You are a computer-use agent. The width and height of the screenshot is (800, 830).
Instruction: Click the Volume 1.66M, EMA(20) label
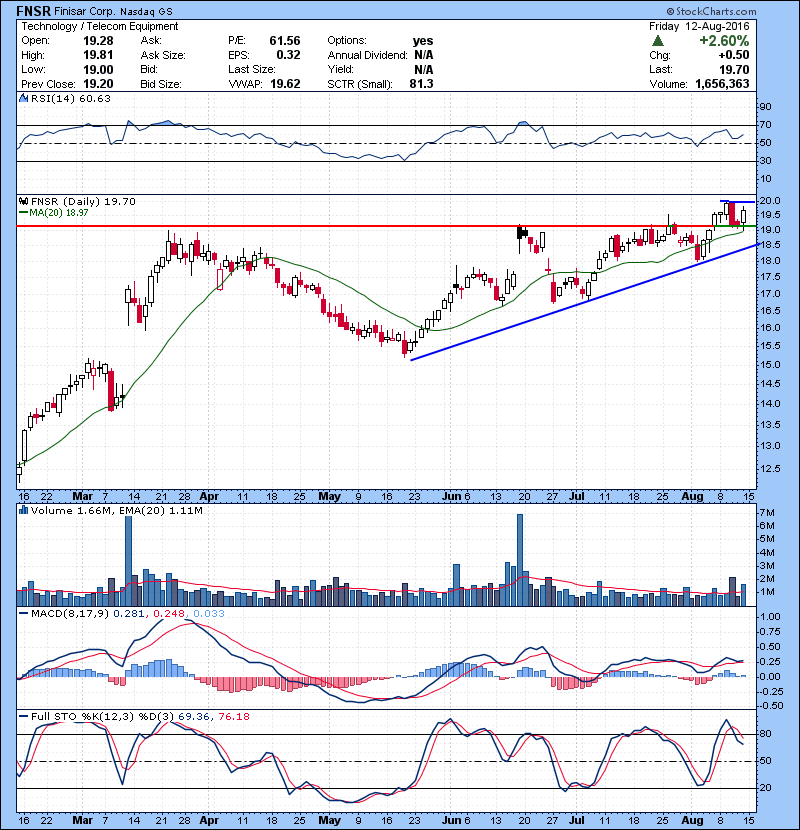coord(116,510)
